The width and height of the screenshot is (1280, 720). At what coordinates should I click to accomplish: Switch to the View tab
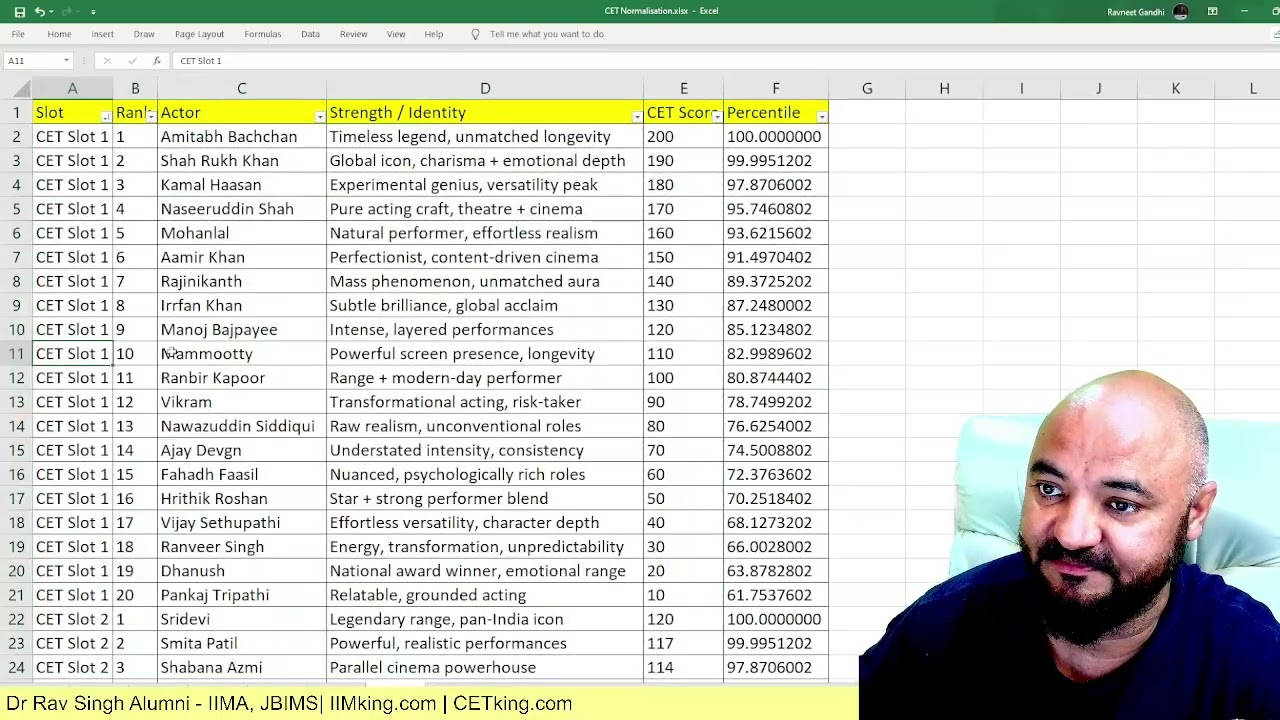396,34
